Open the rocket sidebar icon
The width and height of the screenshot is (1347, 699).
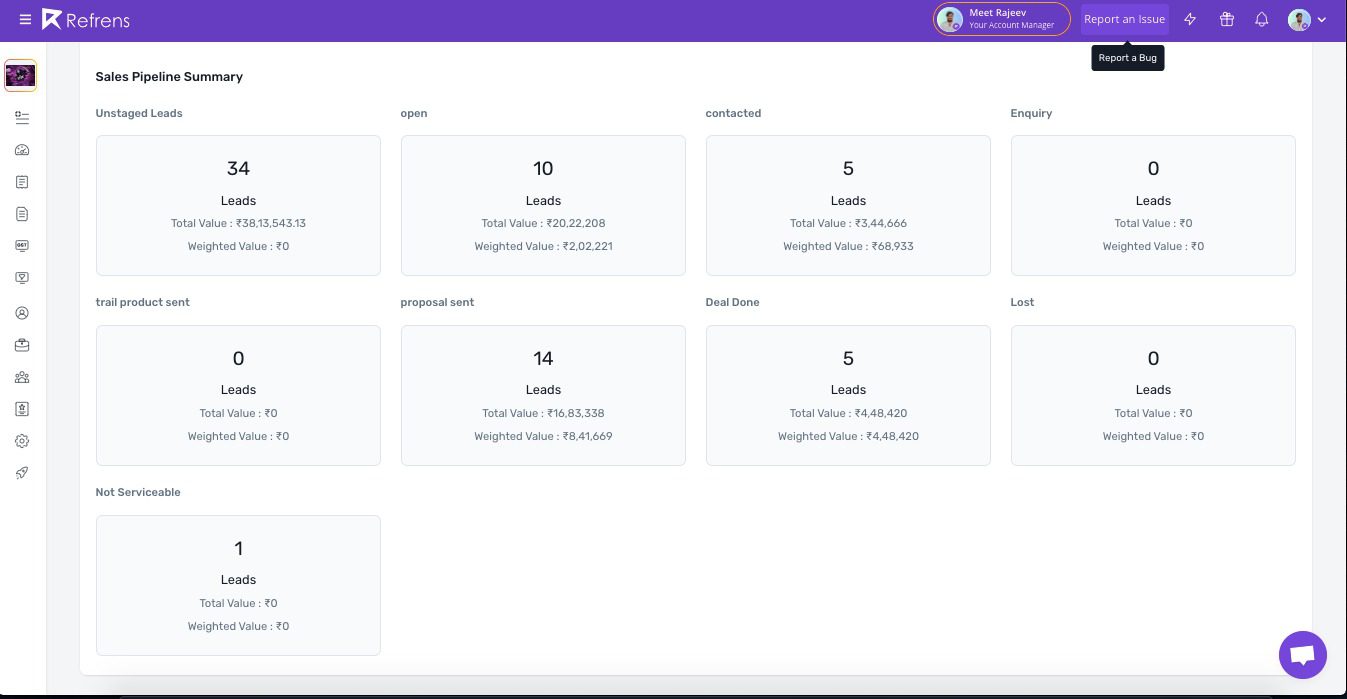[22, 473]
